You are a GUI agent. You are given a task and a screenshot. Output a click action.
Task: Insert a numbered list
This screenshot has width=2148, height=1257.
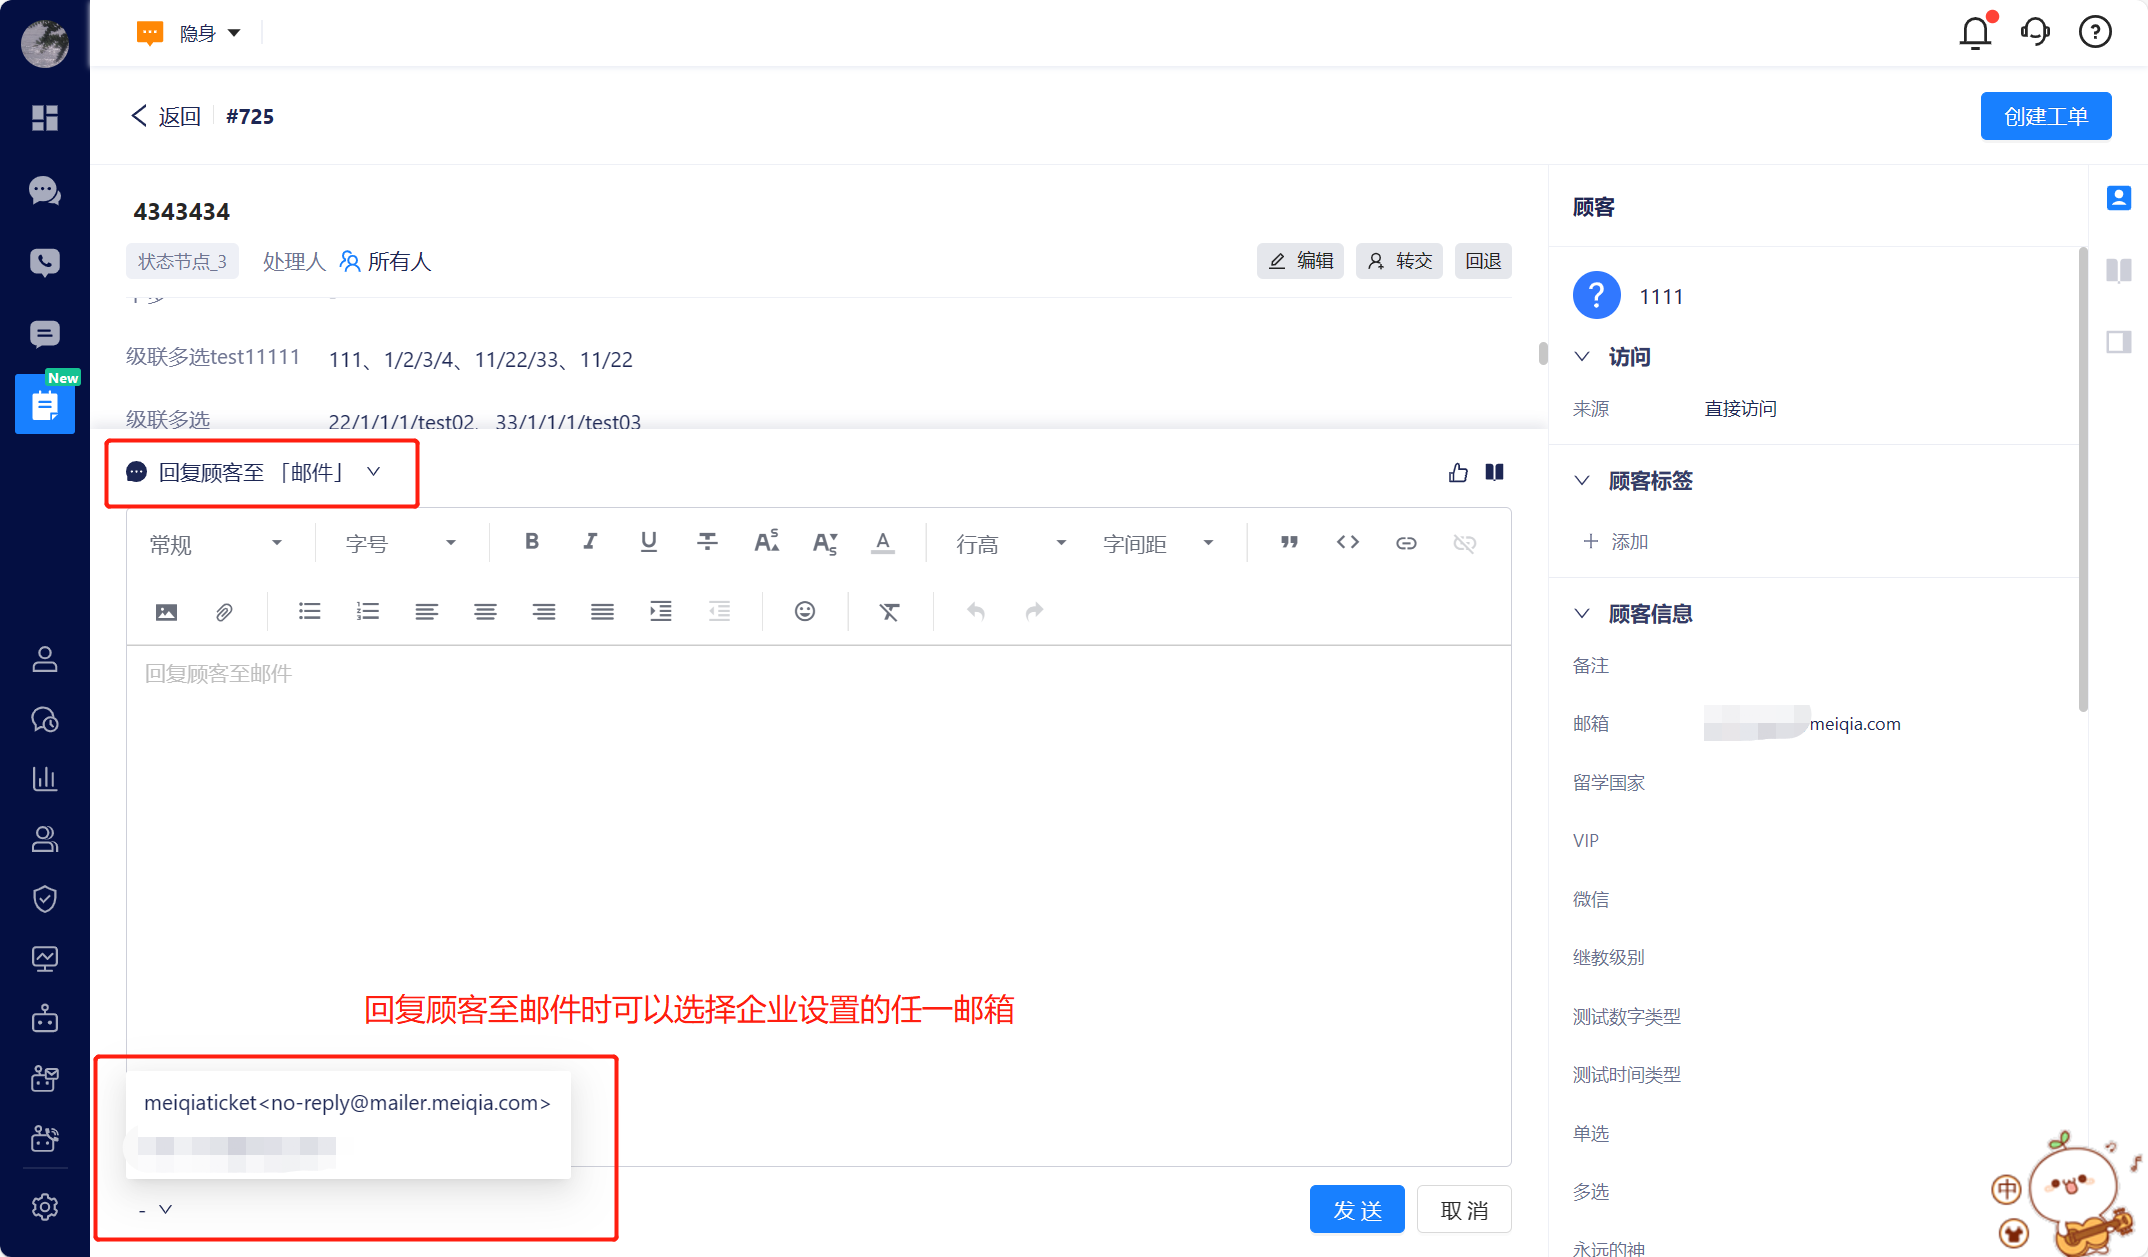point(368,611)
